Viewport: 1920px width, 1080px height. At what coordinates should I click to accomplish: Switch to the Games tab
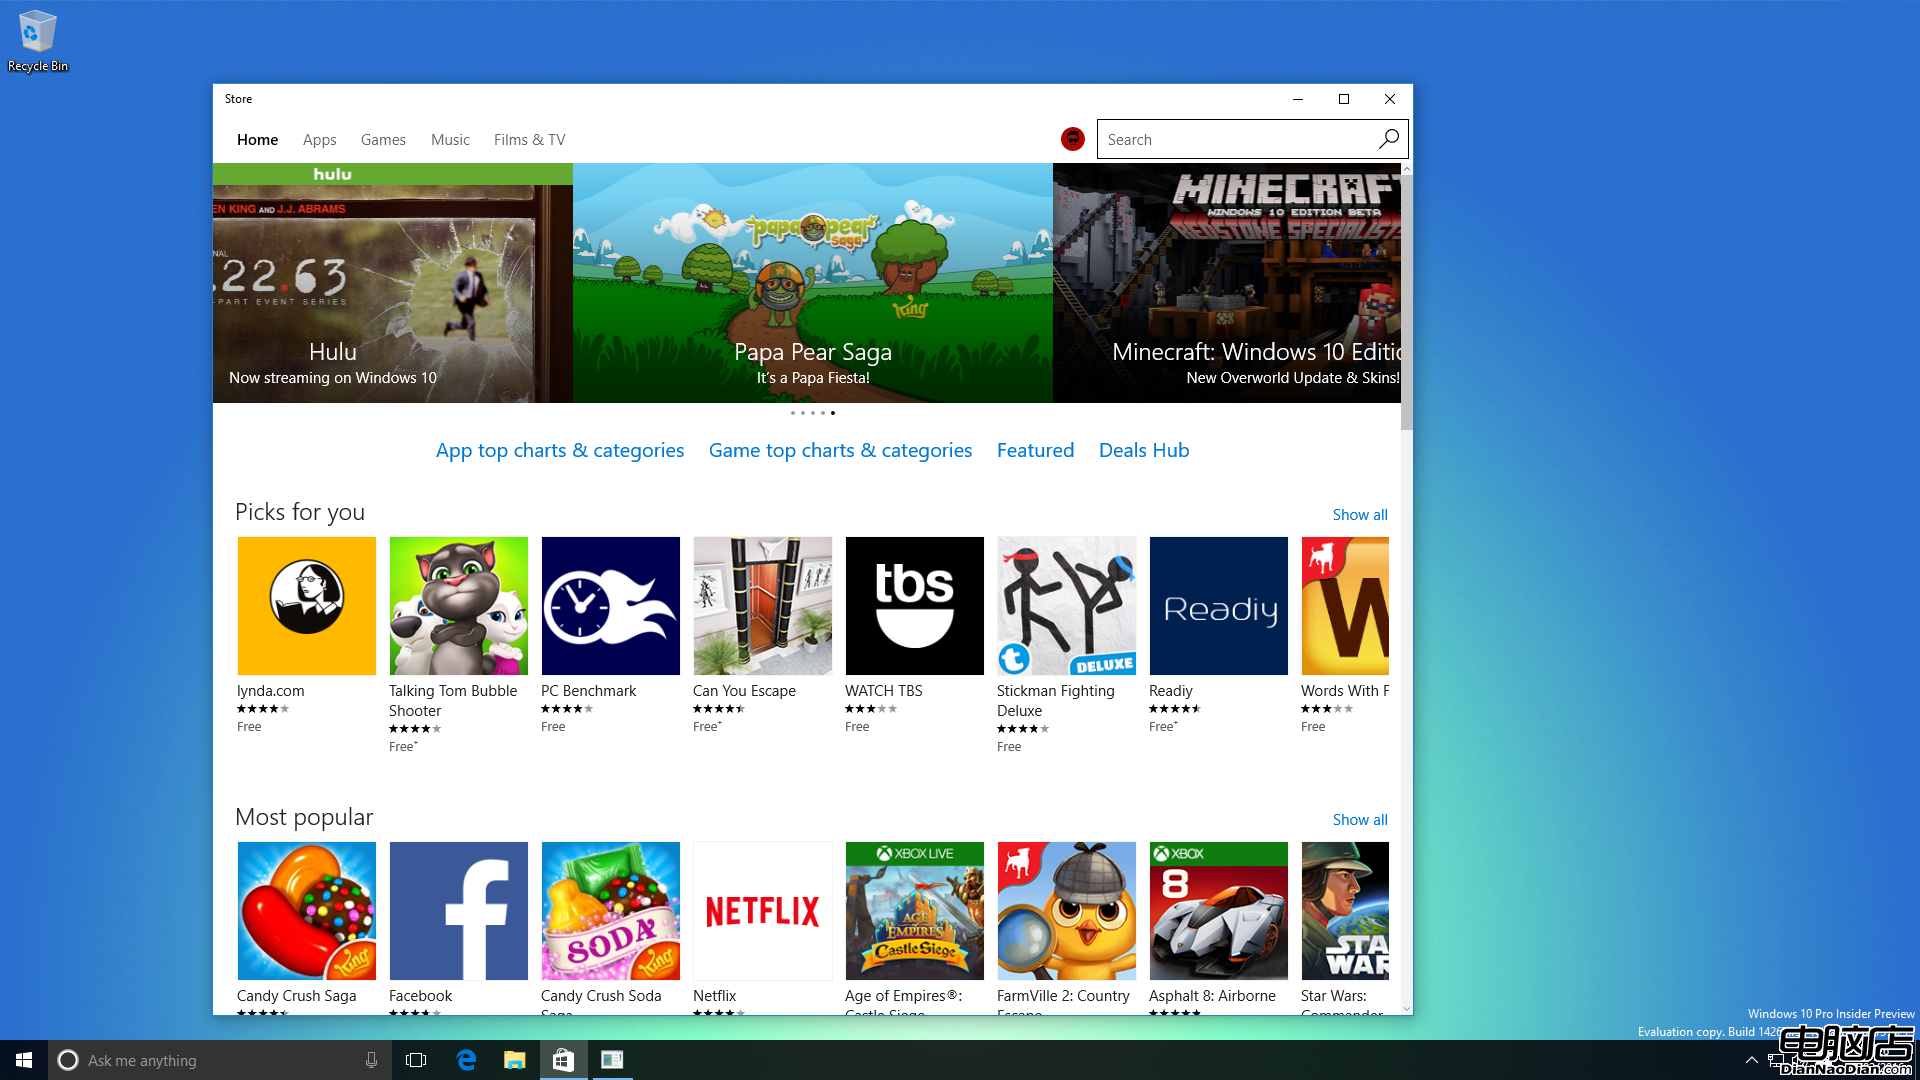pos(383,140)
